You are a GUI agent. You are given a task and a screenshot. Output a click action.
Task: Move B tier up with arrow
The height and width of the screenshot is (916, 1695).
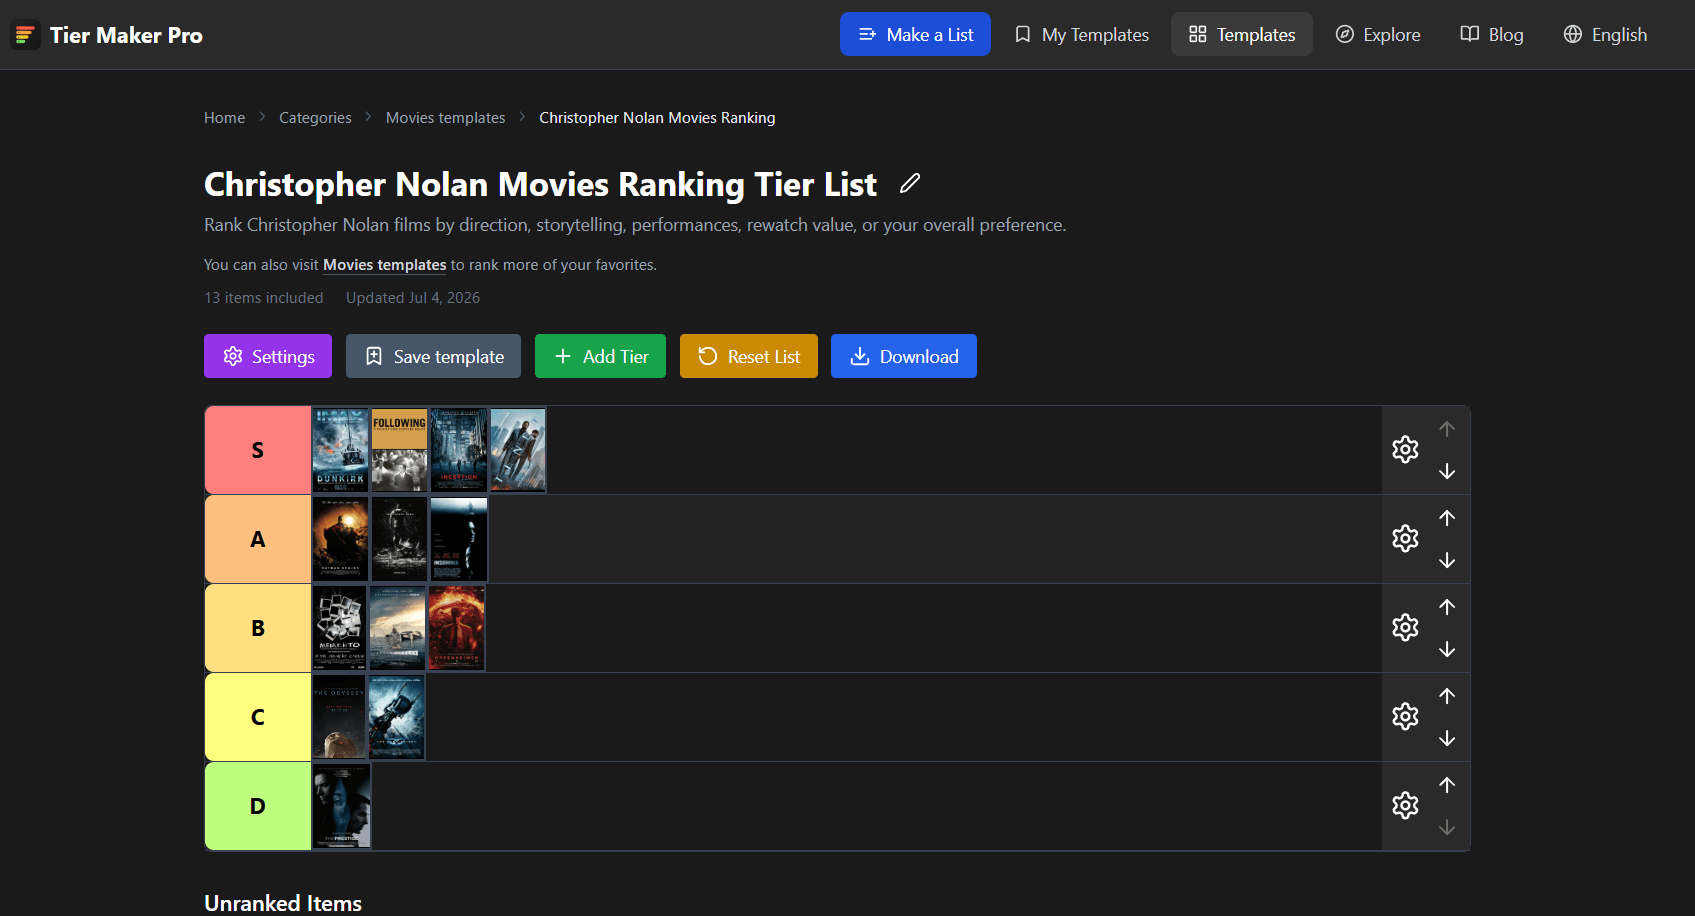coord(1447,606)
